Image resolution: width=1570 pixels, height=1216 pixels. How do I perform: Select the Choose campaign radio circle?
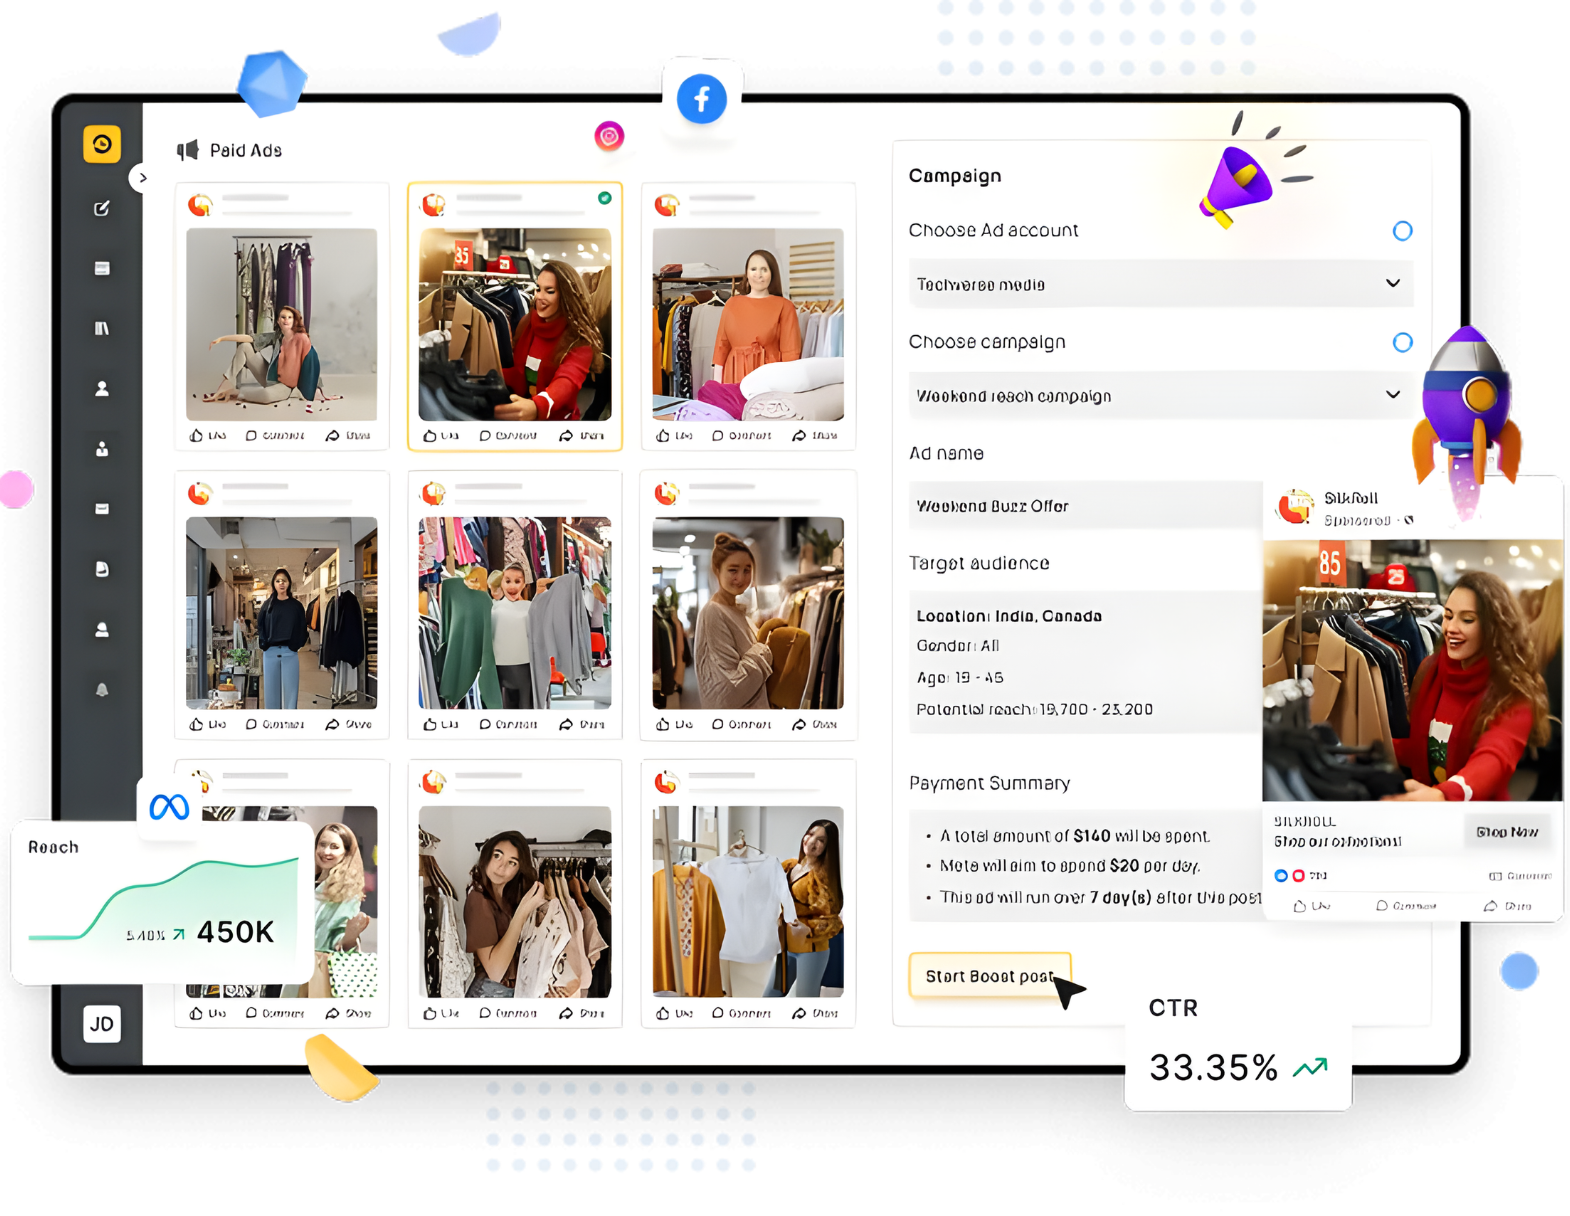point(1402,343)
